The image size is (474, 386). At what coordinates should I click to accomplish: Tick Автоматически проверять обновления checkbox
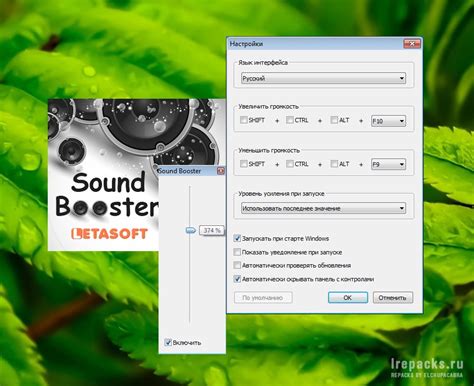(x=237, y=265)
